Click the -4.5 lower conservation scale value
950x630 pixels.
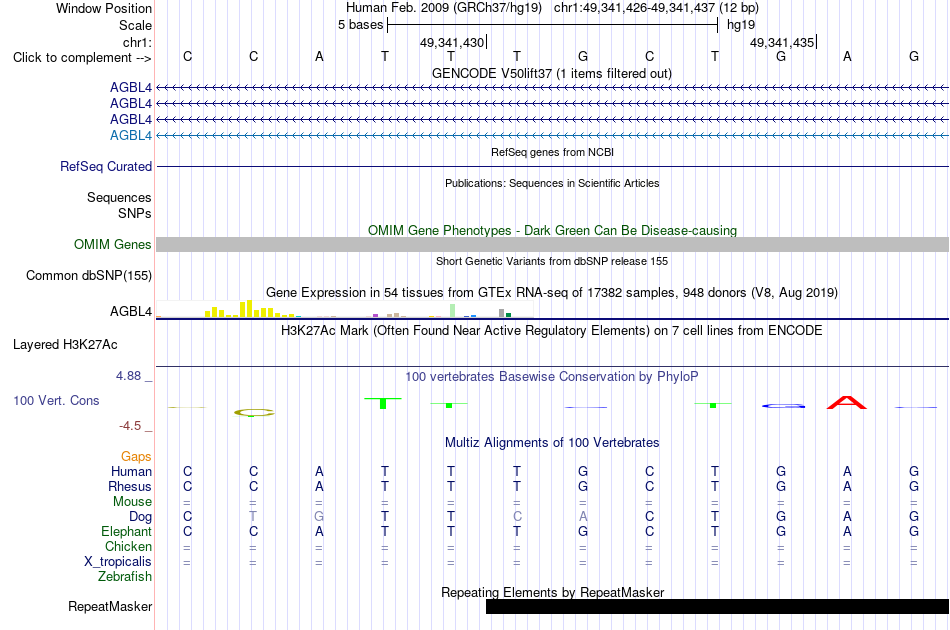130,426
